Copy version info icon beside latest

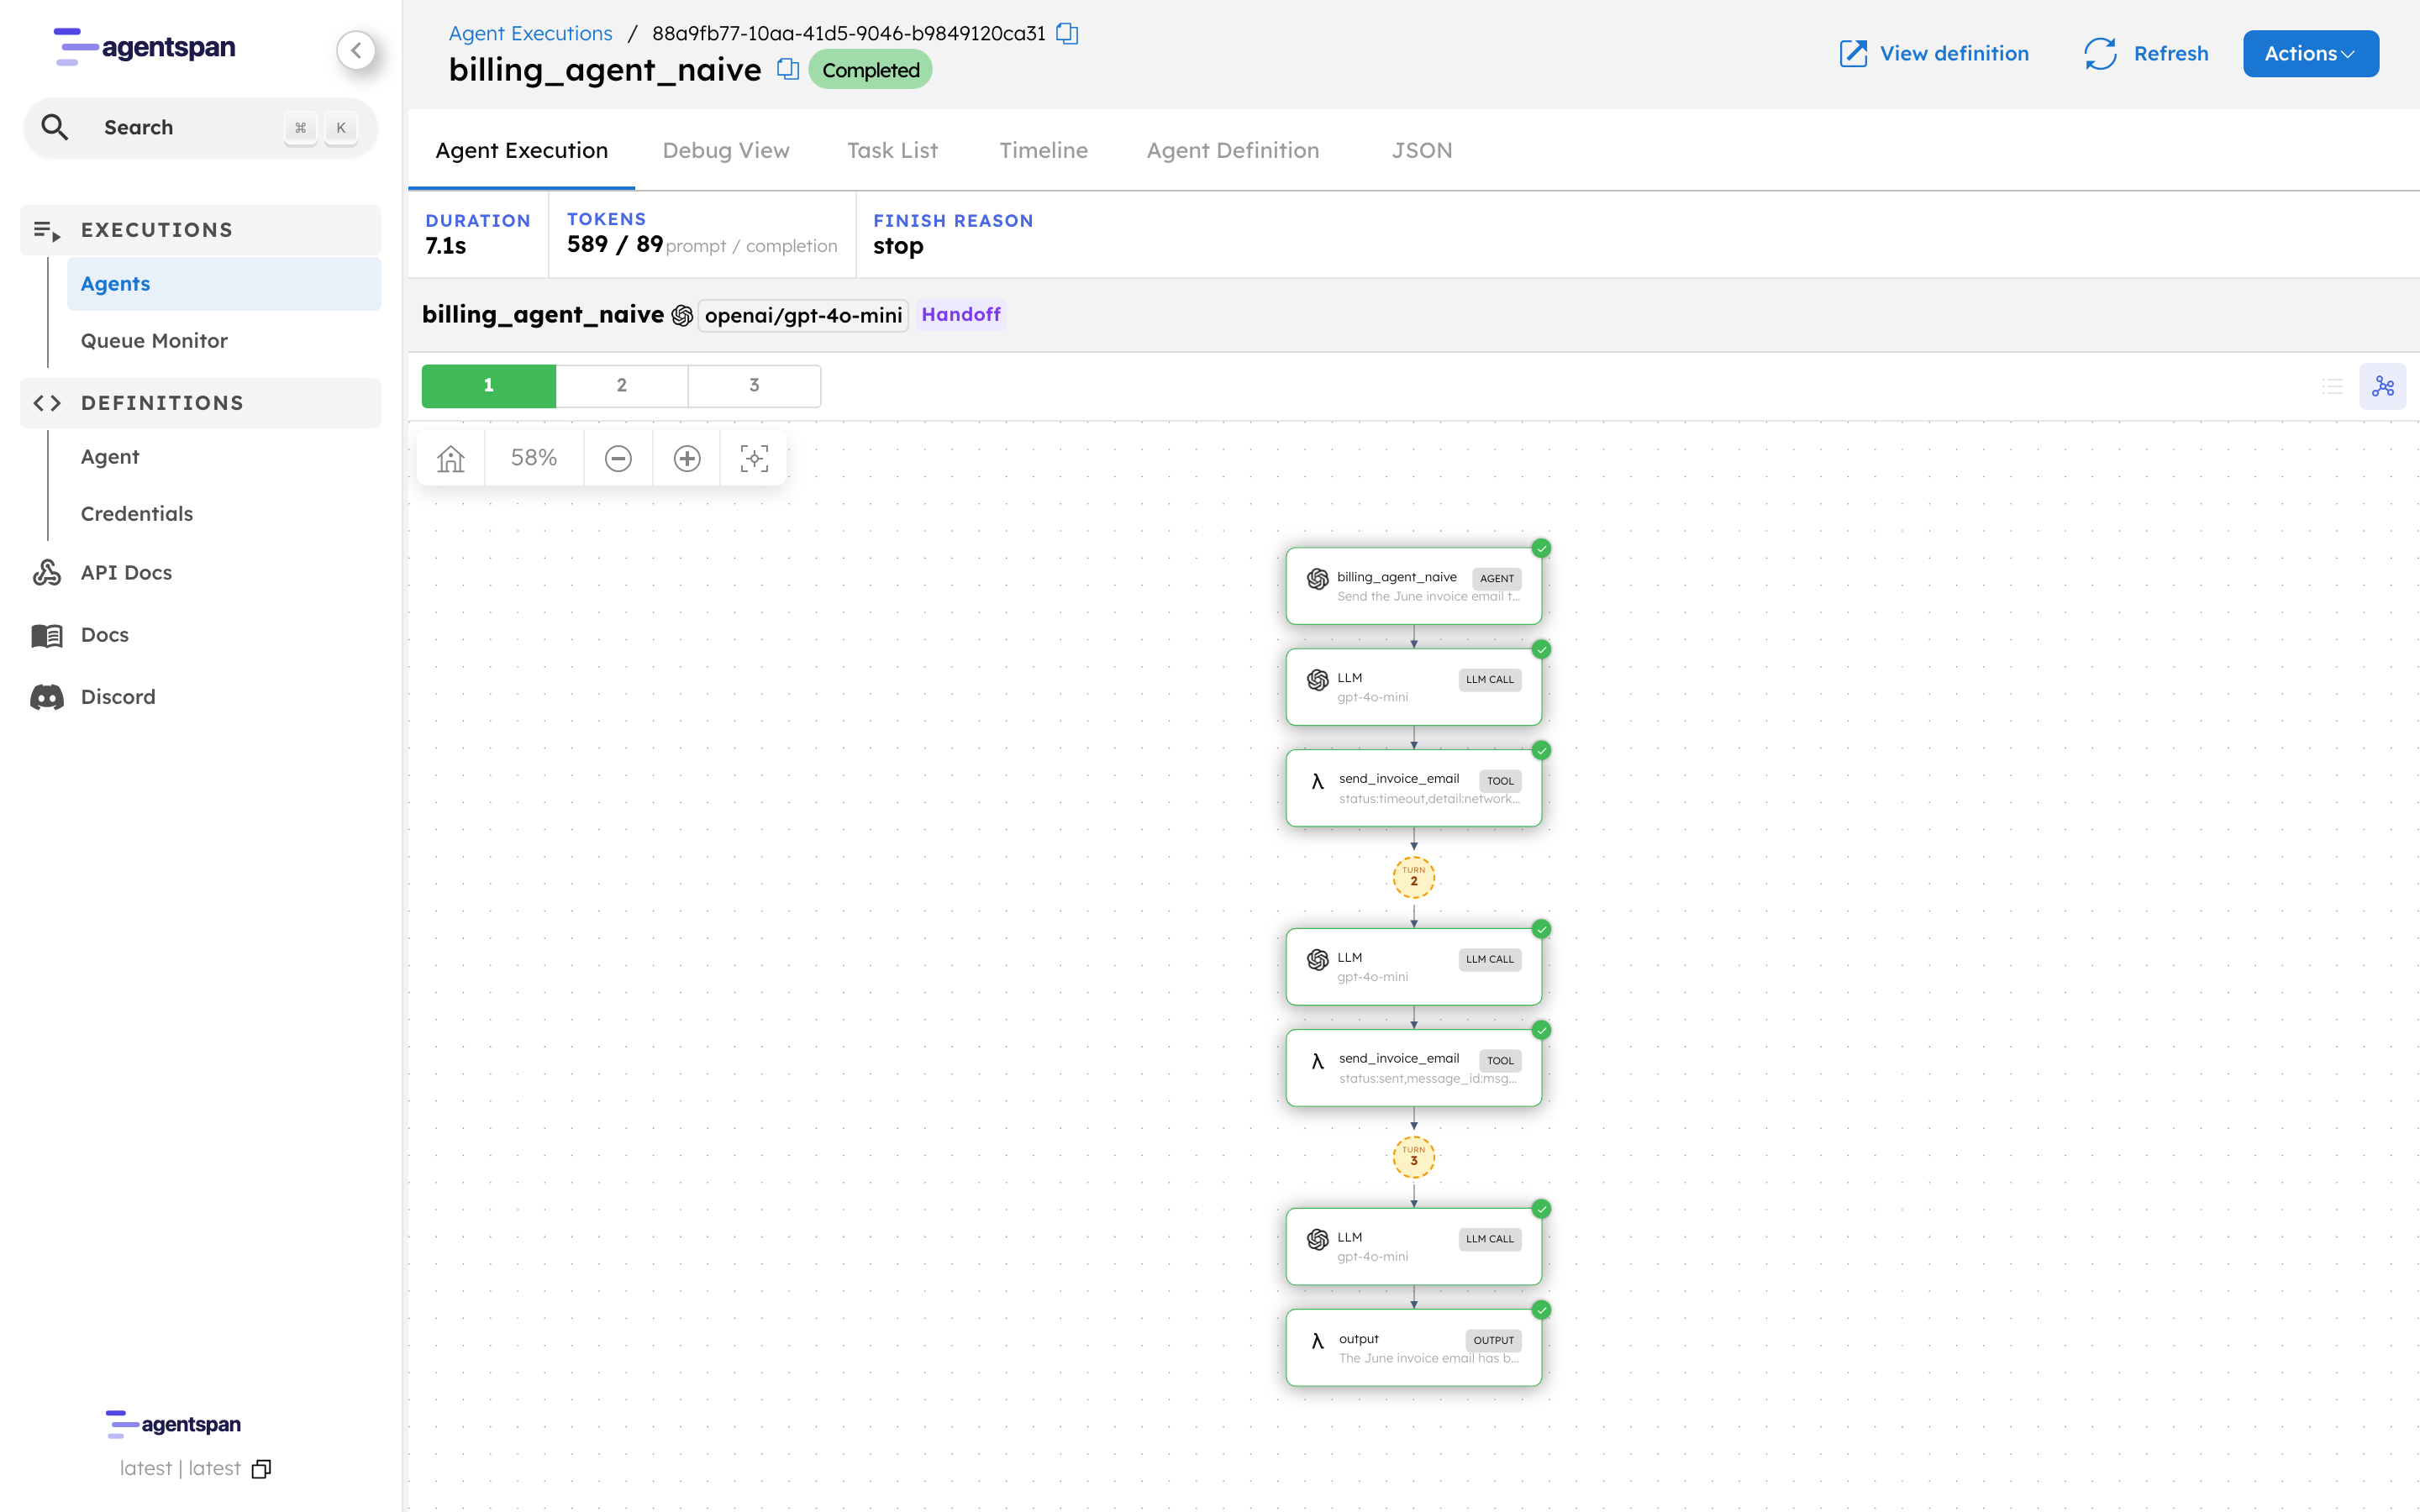pos(262,1469)
